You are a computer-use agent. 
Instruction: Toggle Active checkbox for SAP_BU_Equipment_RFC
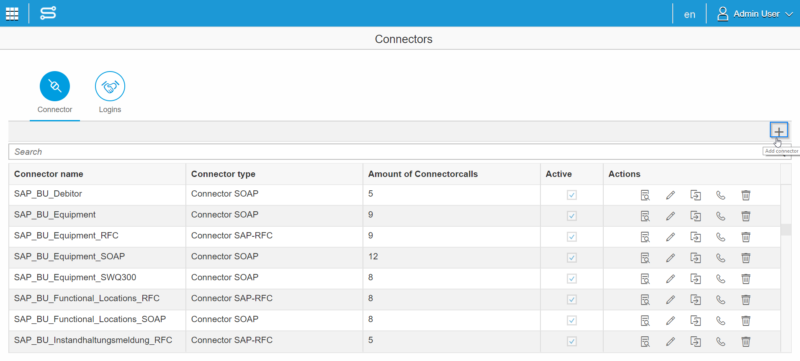pos(572,237)
